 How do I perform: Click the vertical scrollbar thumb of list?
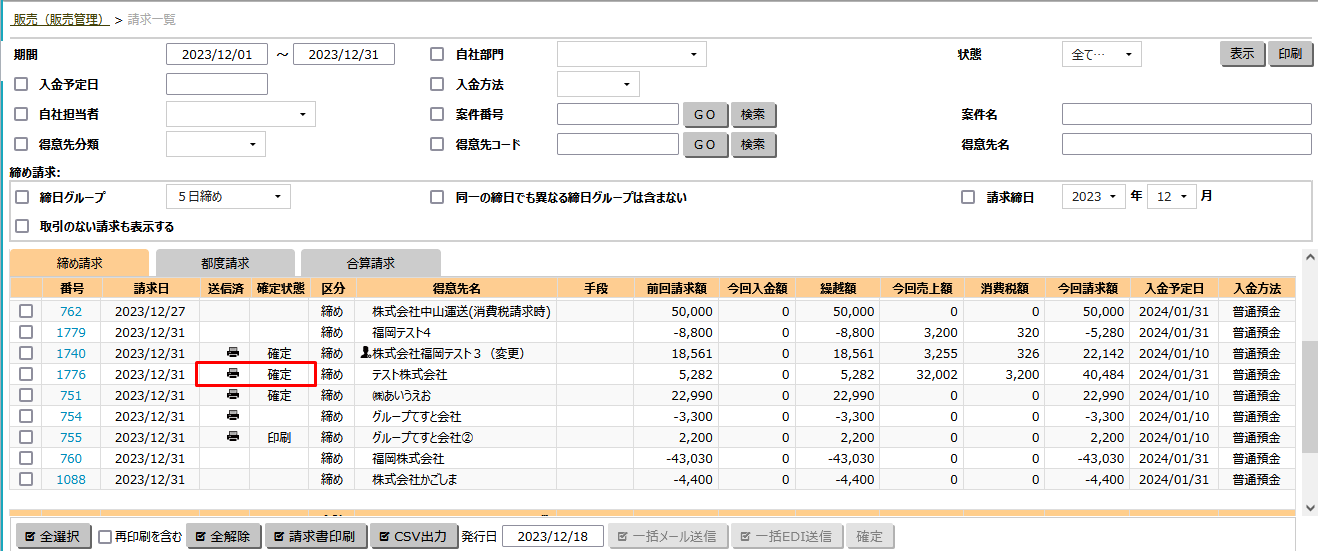pyautogui.click(x=1309, y=395)
